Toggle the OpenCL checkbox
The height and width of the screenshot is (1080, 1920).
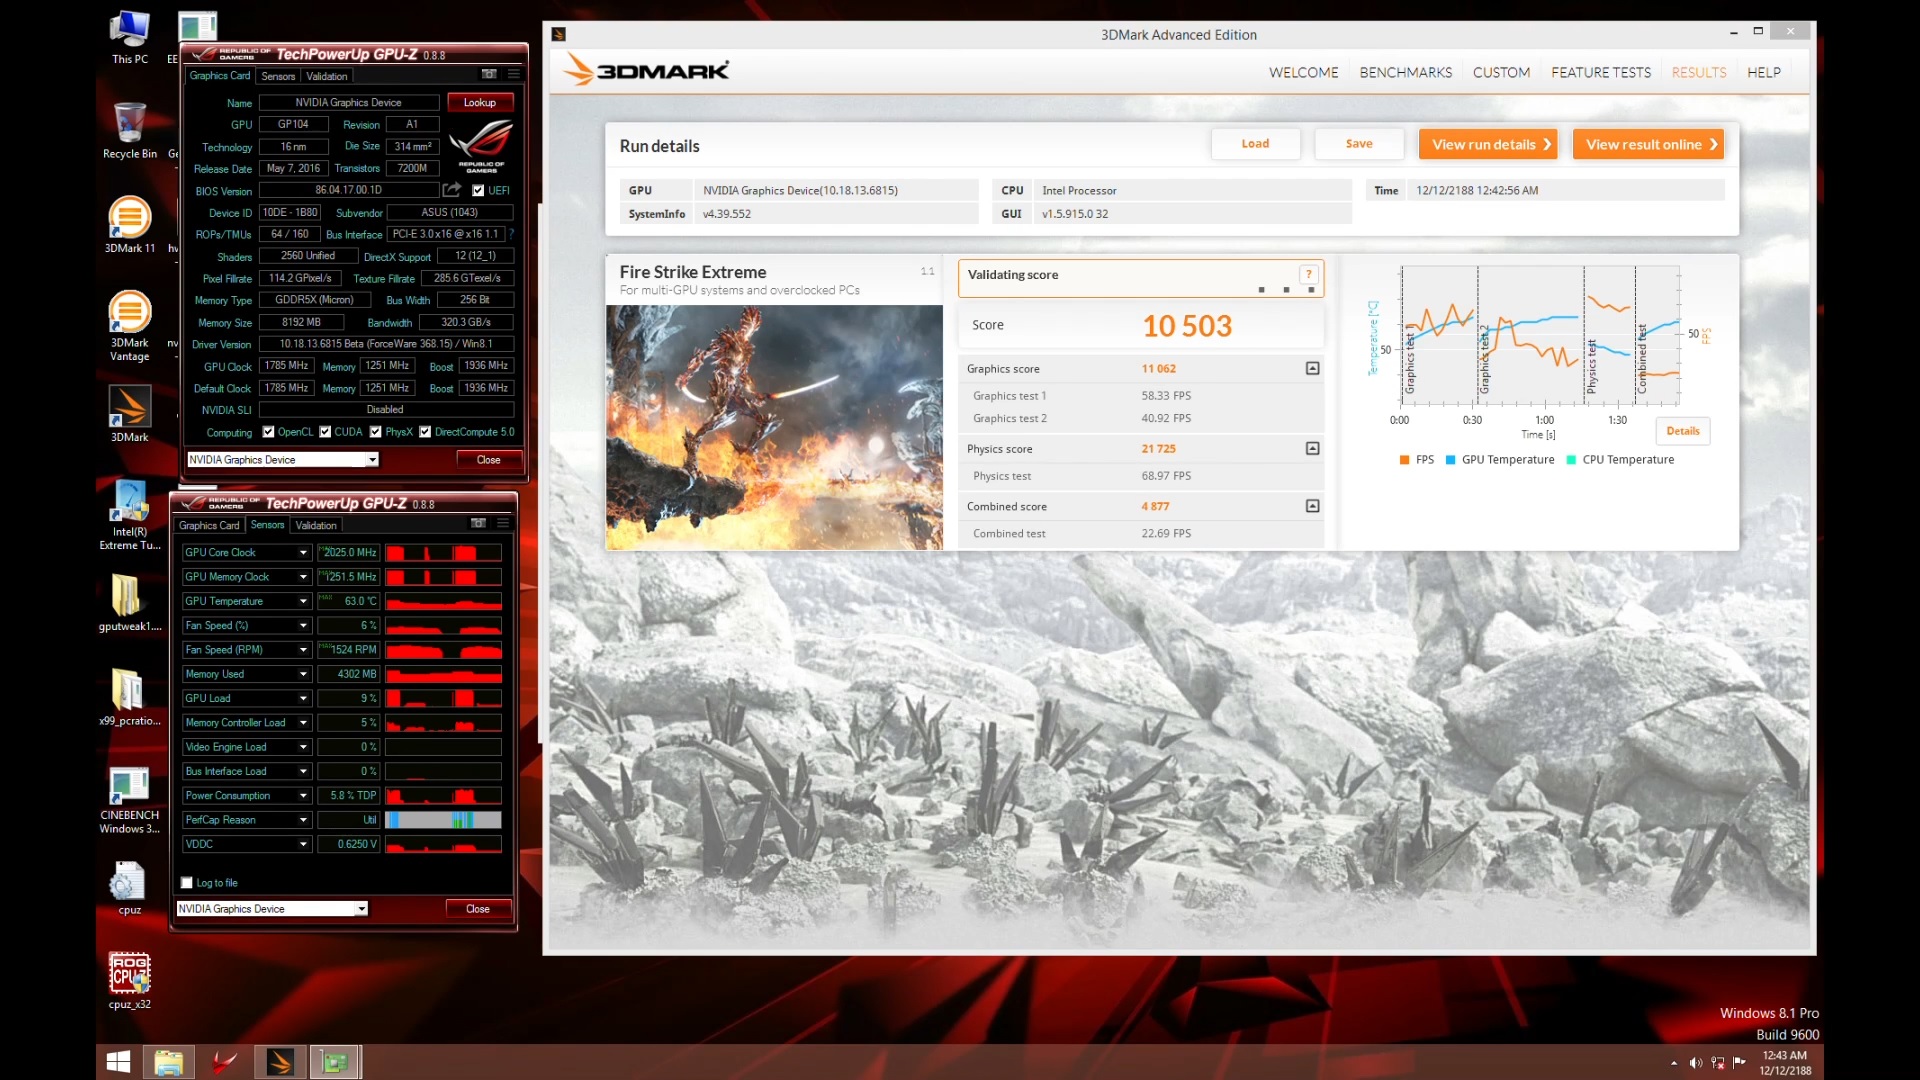coord(268,432)
